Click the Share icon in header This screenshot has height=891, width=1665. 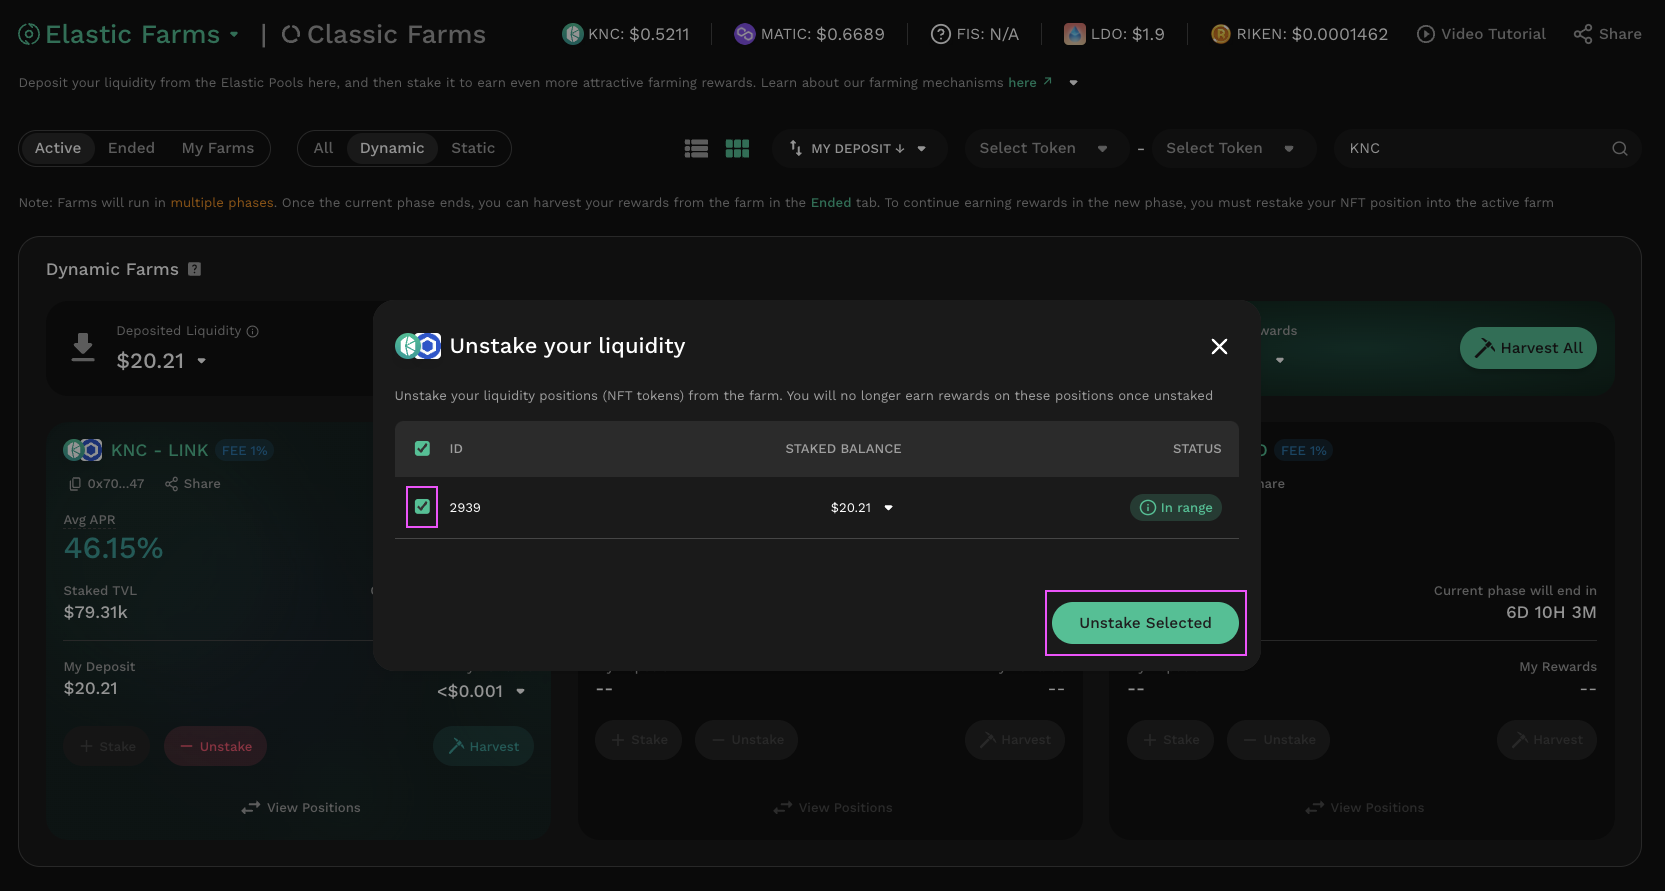click(x=1582, y=34)
